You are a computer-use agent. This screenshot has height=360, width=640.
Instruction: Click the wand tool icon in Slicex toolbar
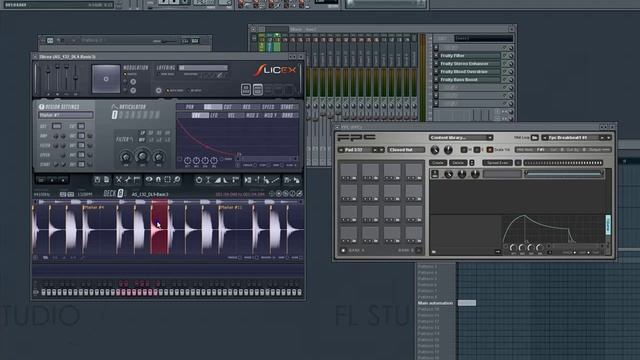tap(128, 180)
